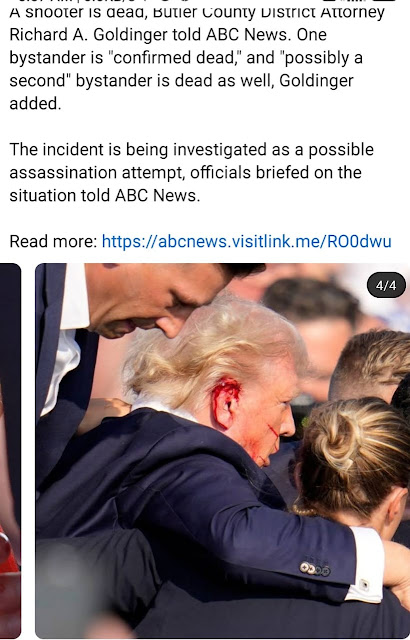Tap the 'The incident is being investigated' paragraph
Screen dimensions: 410x640
click(x=191, y=173)
